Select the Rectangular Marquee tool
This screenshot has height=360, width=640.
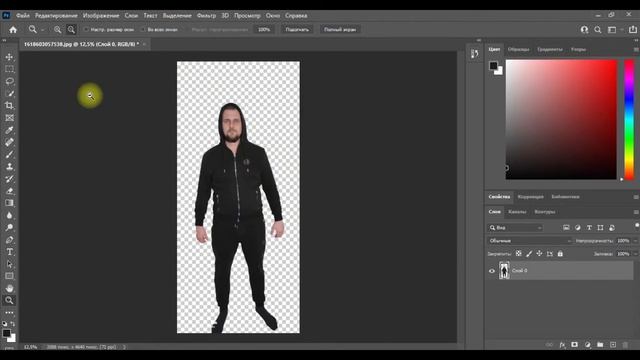point(9,69)
